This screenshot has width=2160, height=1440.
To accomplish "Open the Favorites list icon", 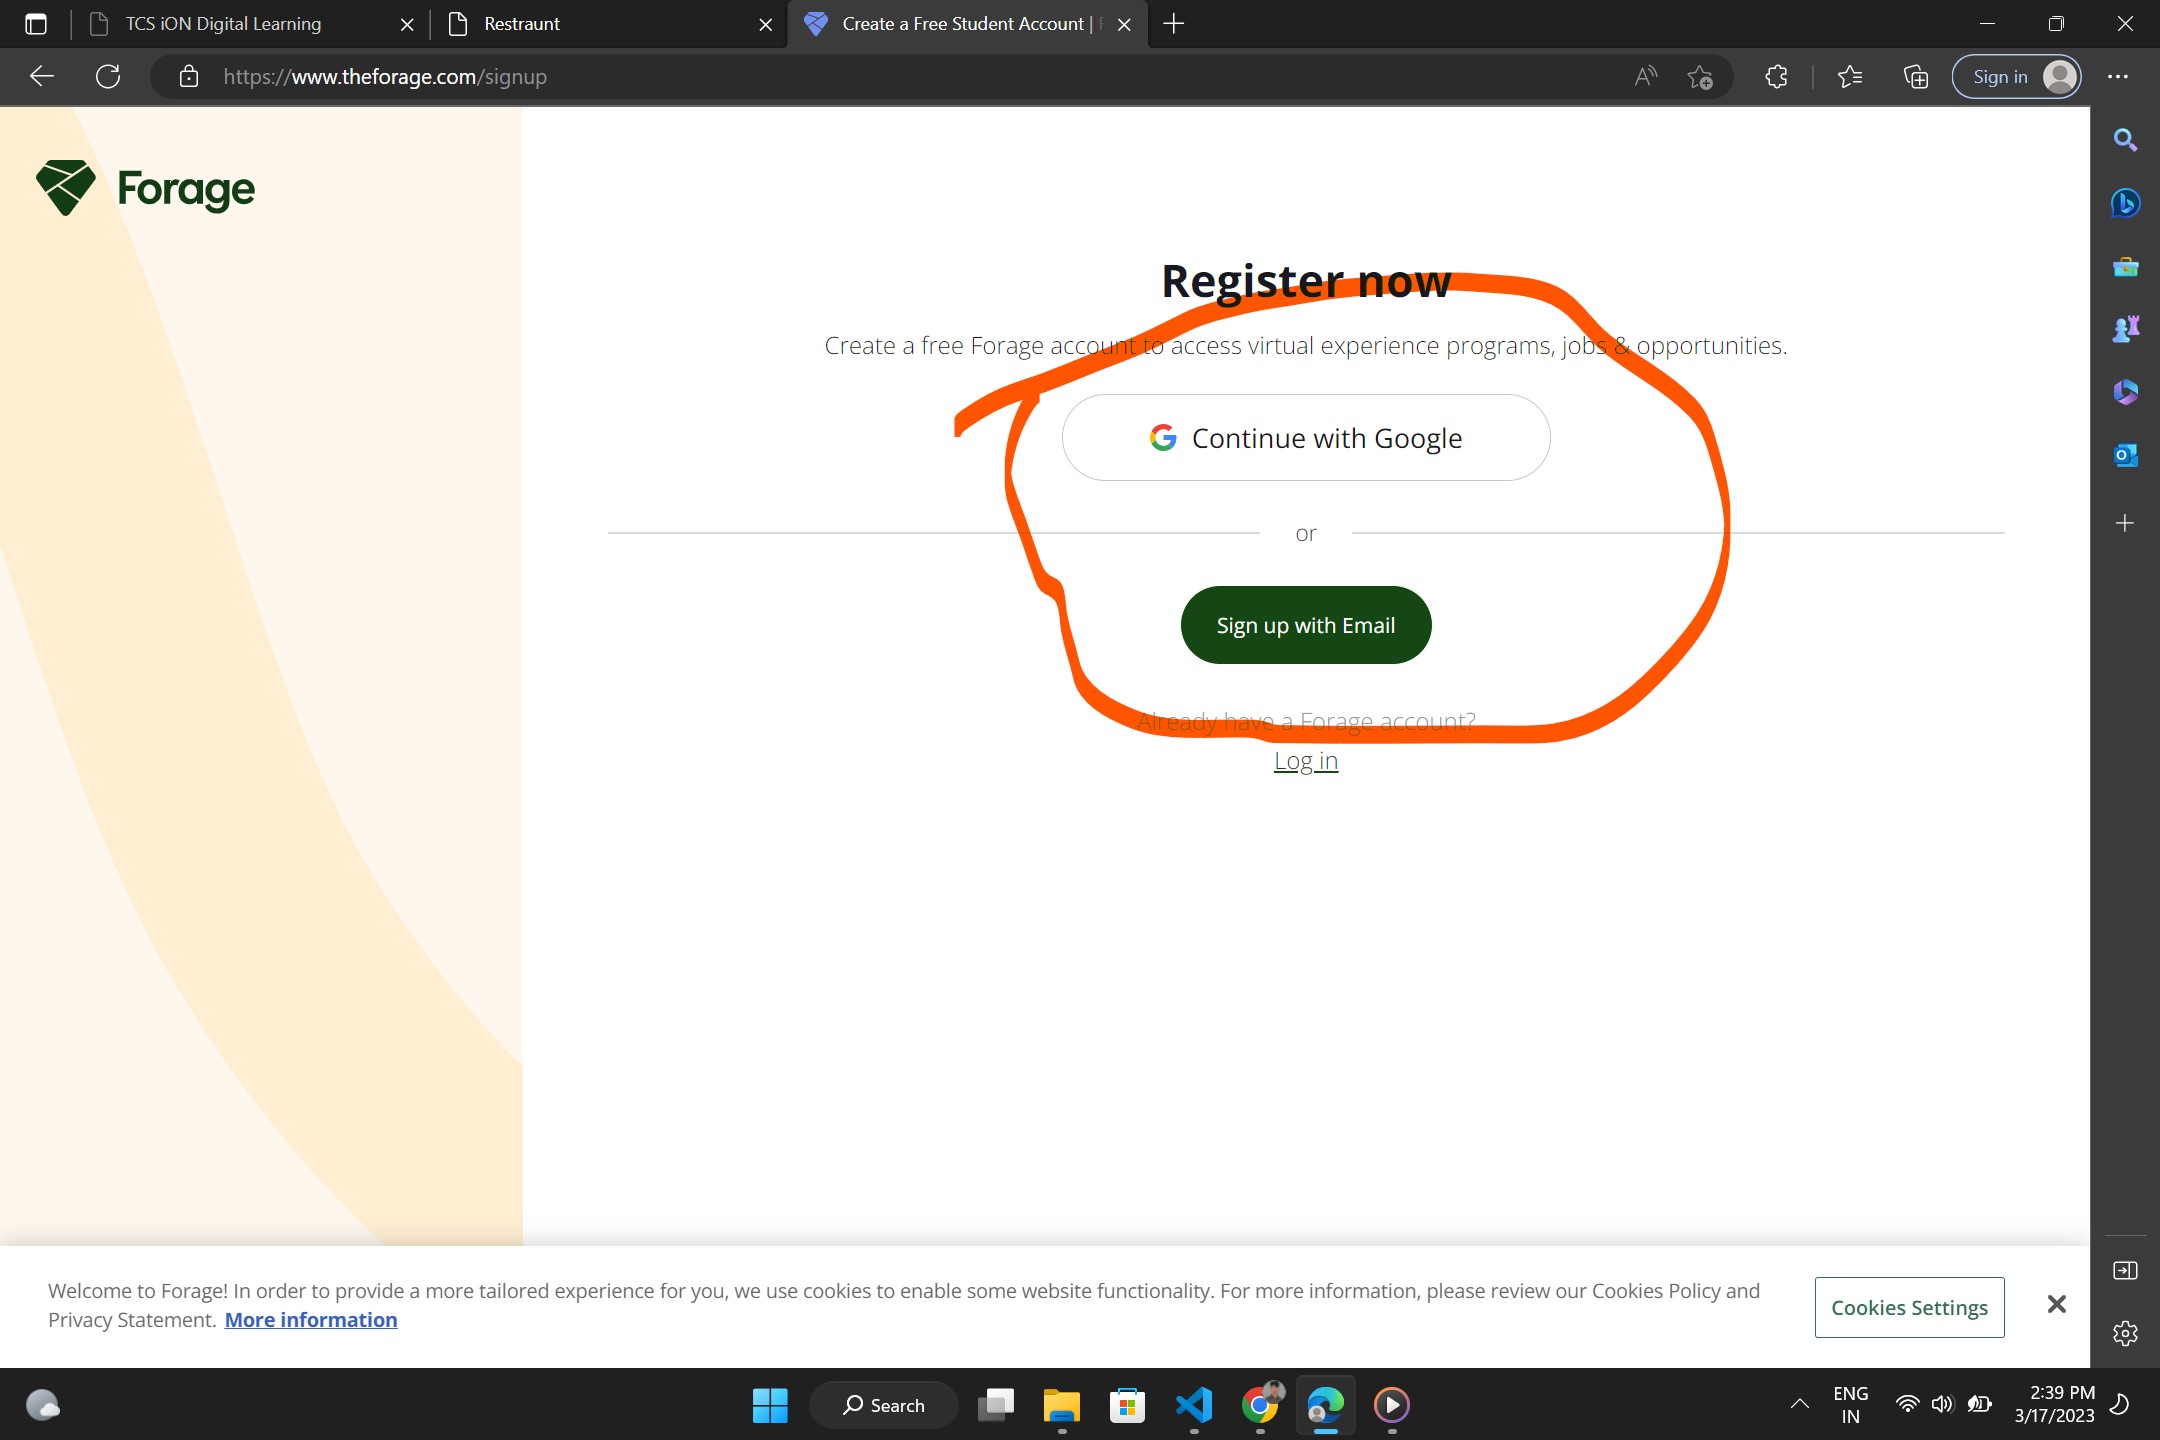I will 1849,77.
